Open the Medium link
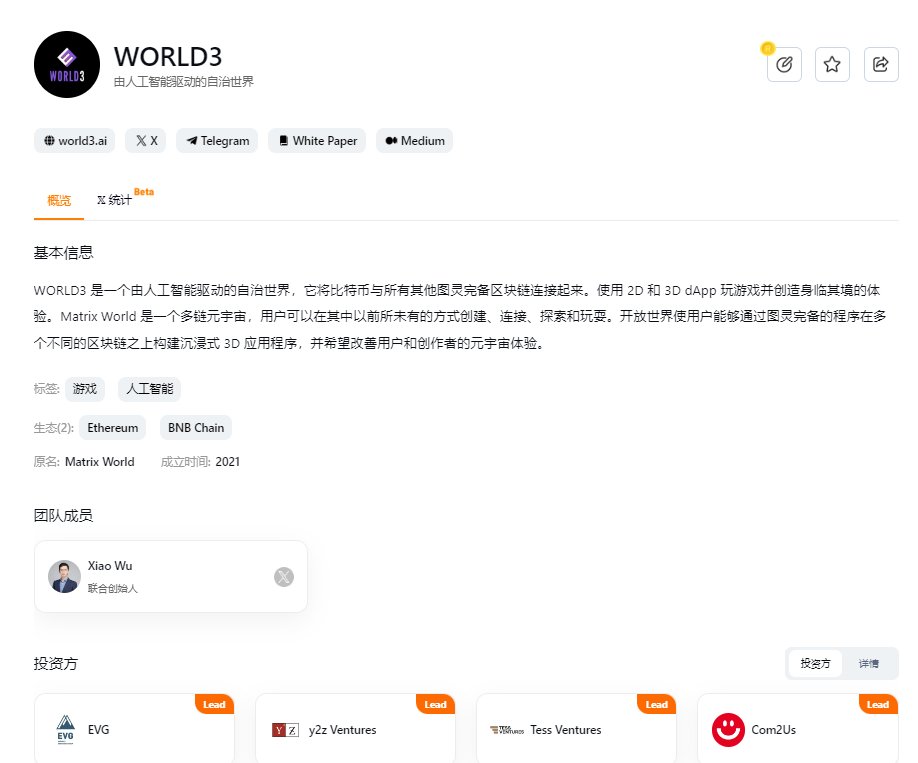The width and height of the screenshot is (918, 763). pos(415,141)
